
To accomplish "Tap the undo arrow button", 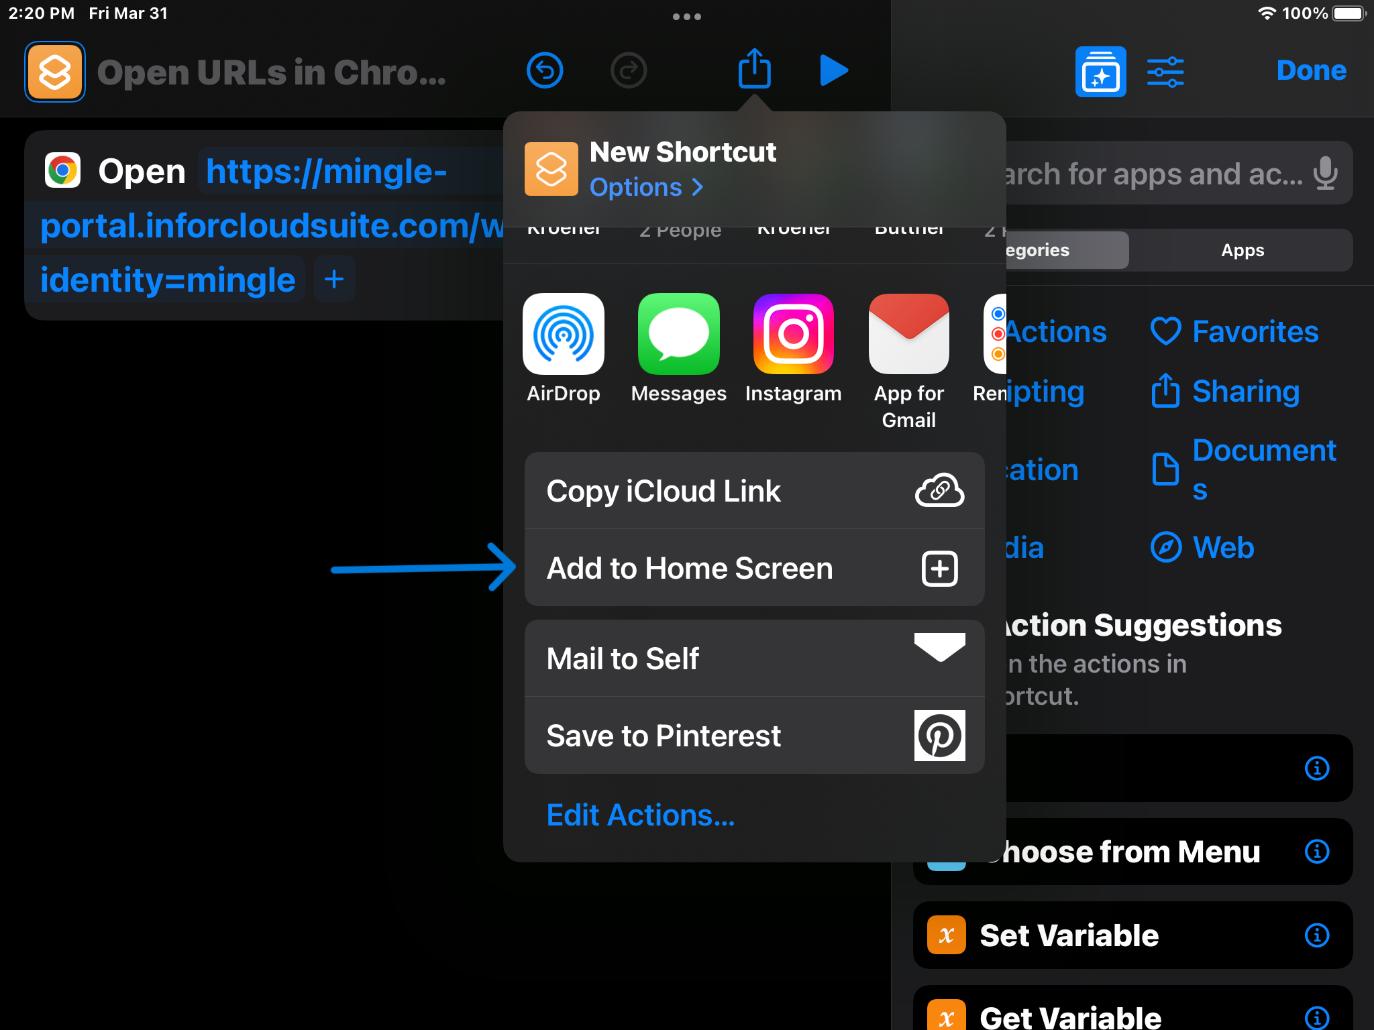I will tap(545, 71).
